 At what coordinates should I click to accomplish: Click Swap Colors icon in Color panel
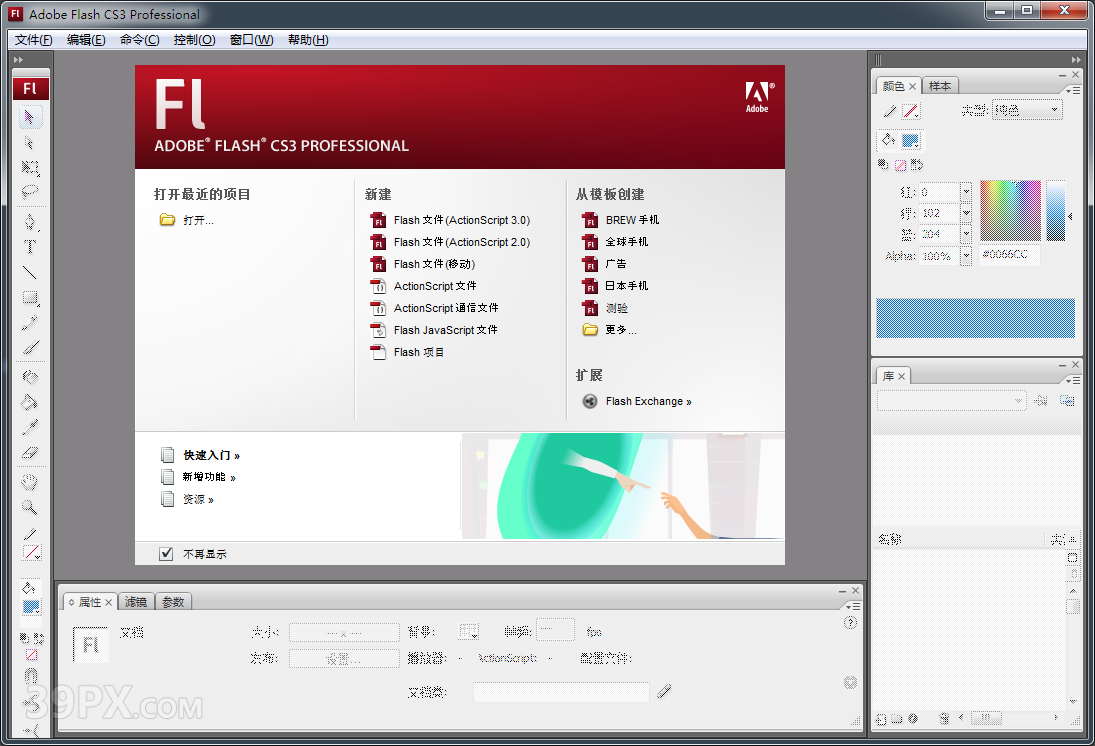point(917,165)
